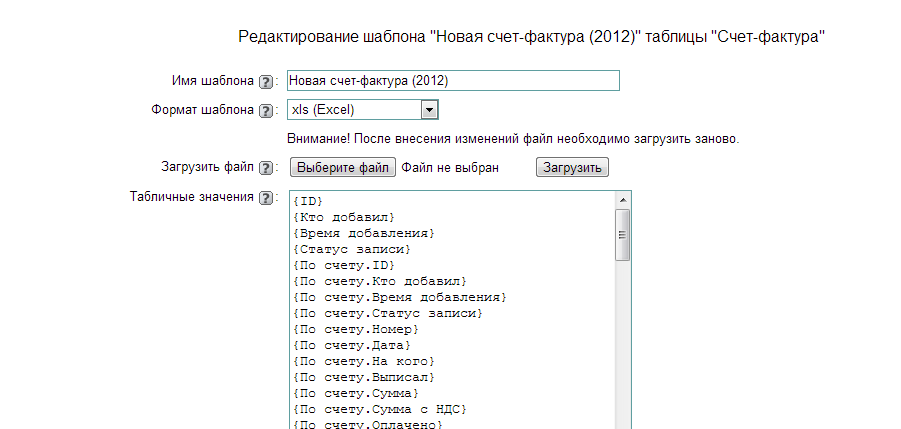Screen dimensions: 901x429
Task: Click the Выберите файл button
Action: [x=343, y=168]
